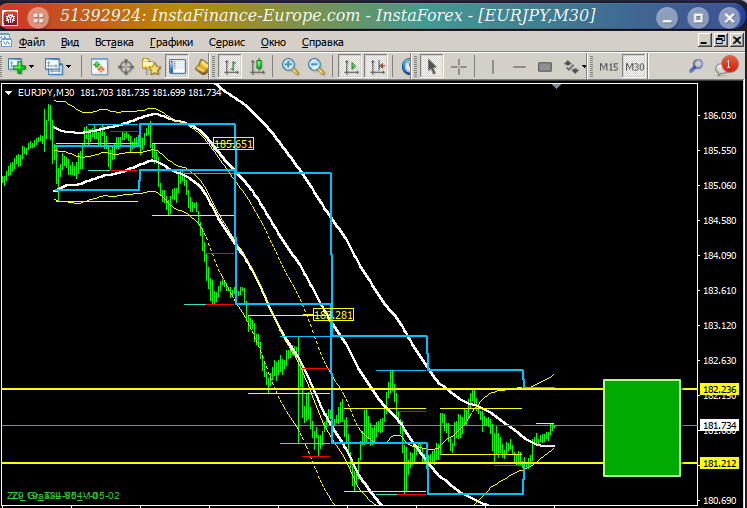Expand the EURJPY,M30 chart title triangle

coord(9,93)
